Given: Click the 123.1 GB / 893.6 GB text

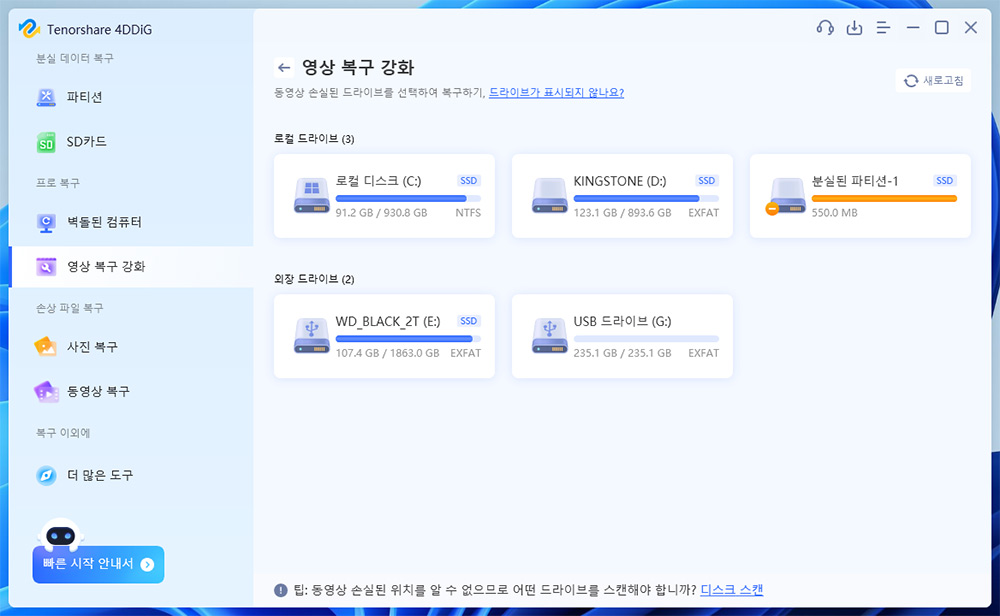Looking at the screenshot, I should [x=622, y=213].
